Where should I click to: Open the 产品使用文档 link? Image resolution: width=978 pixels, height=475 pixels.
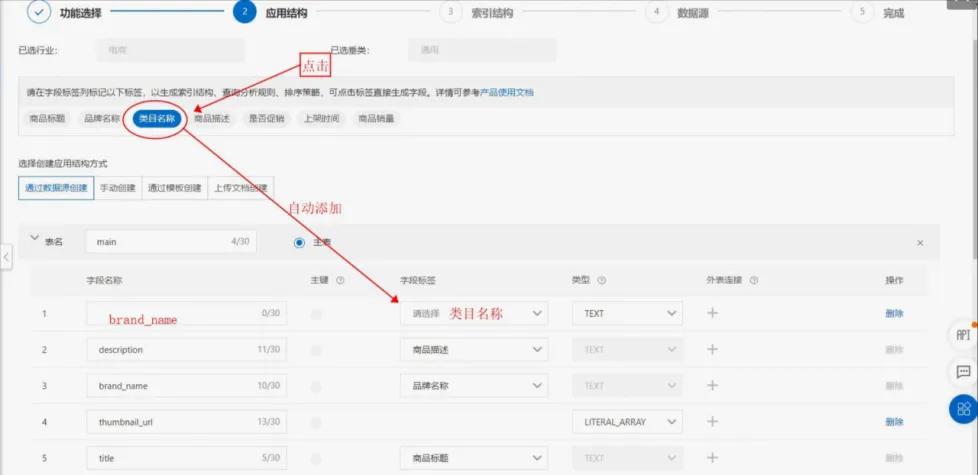click(x=506, y=92)
